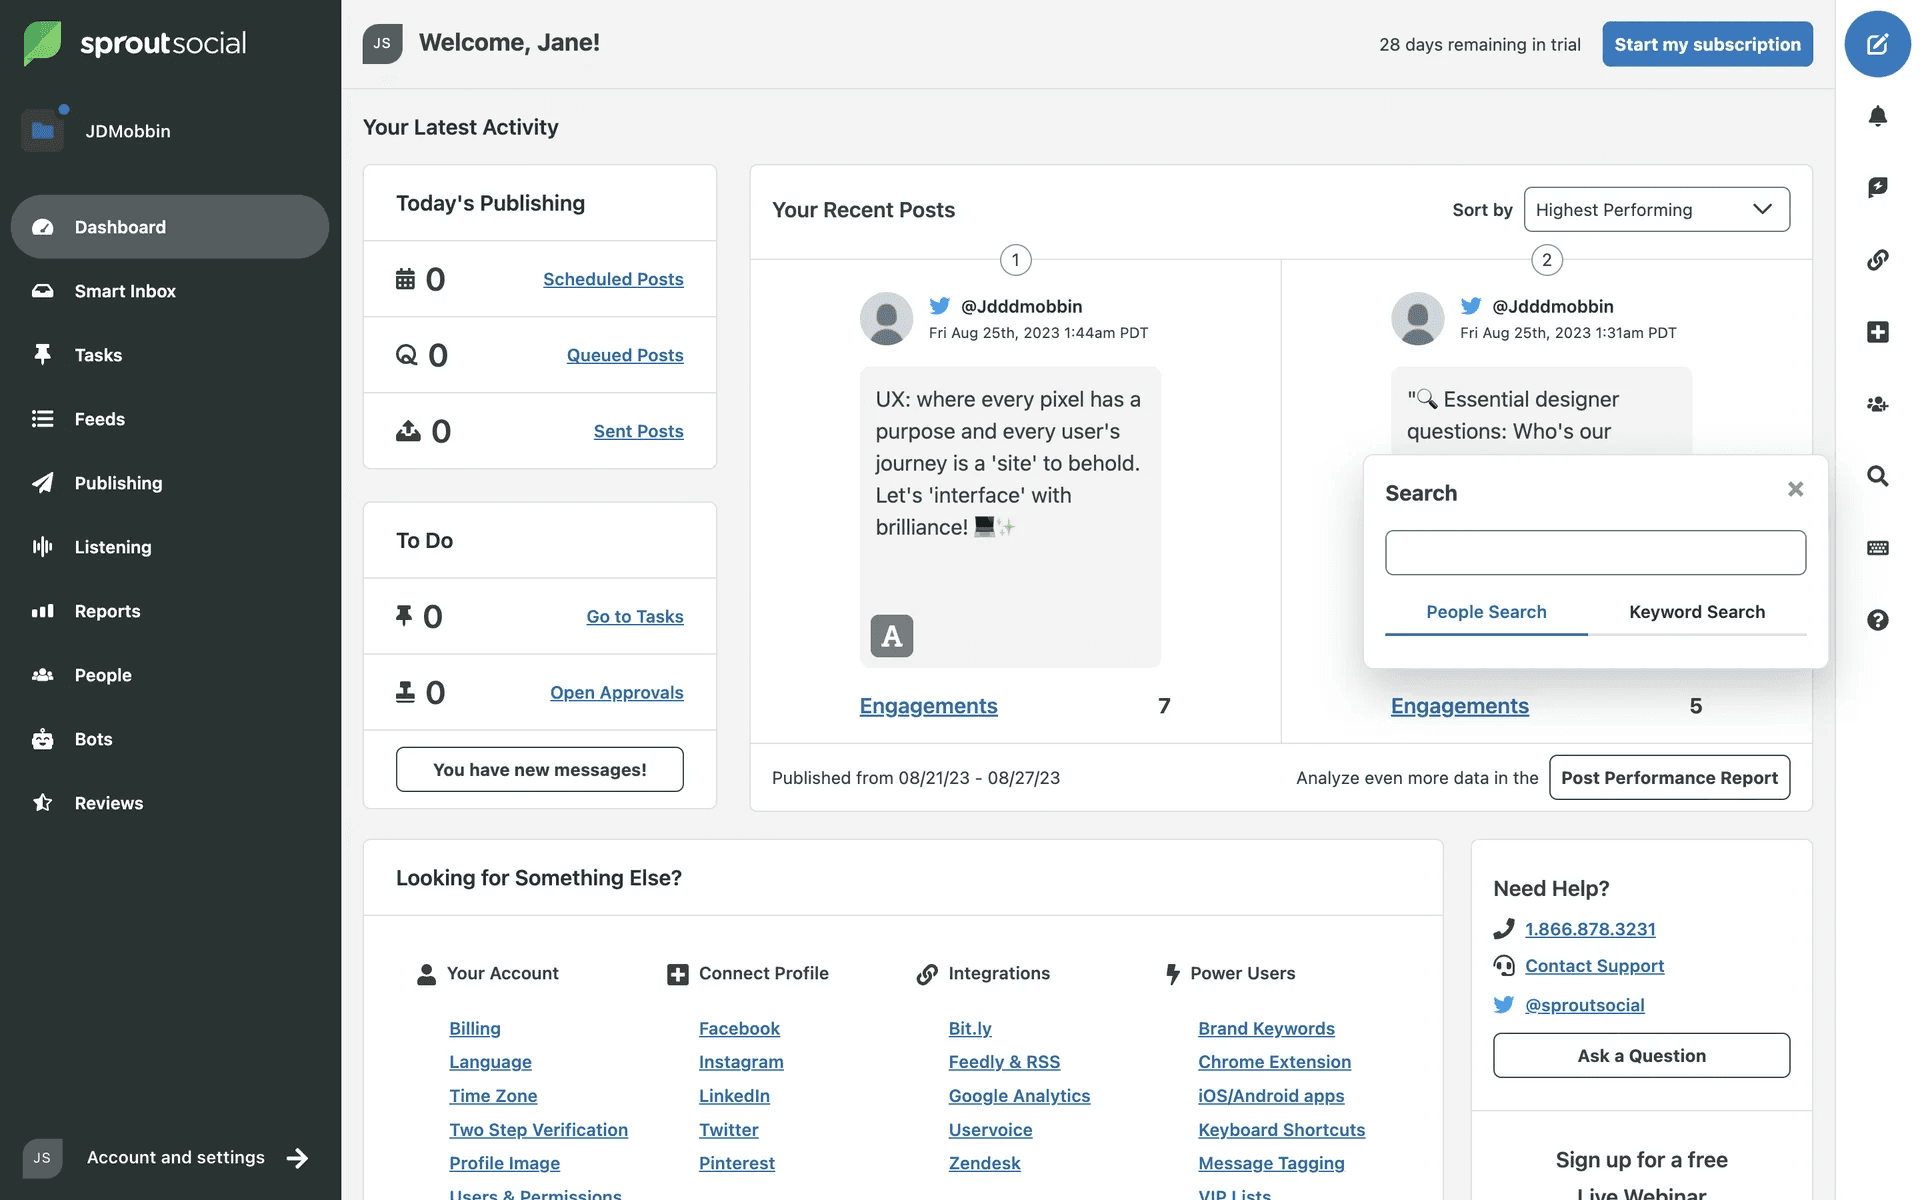1920x1200 pixels.
Task: Switch to Keyword Search tab
Action: [1696, 612]
